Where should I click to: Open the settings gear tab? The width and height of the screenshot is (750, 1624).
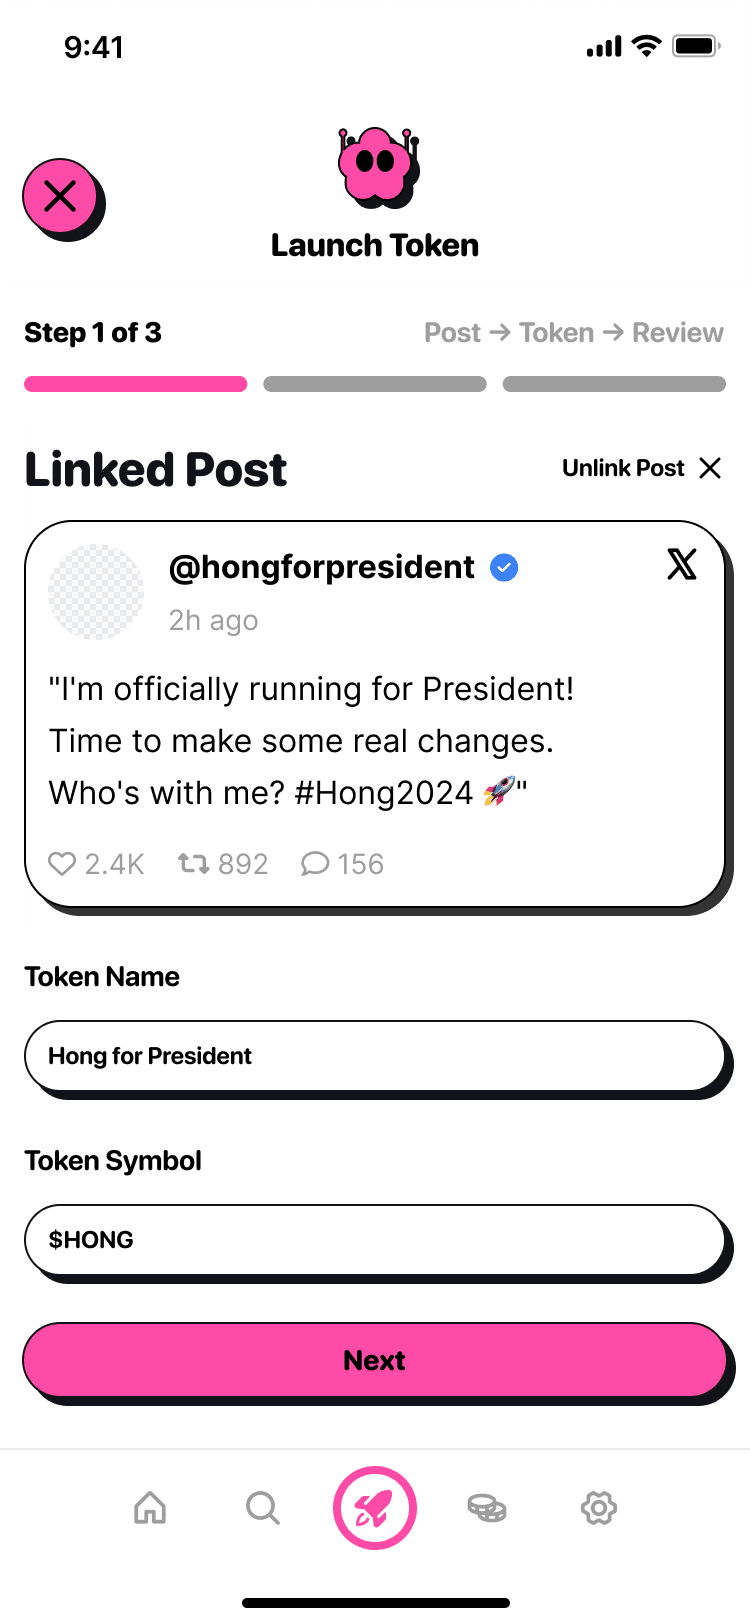click(599, 1507)
